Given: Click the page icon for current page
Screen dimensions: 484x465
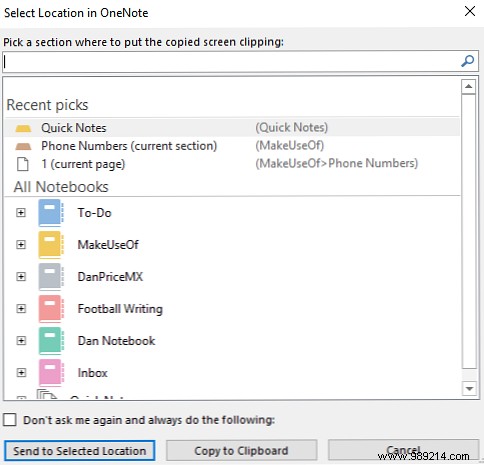Looking at the screenshot, I should (x=23, y=164).
